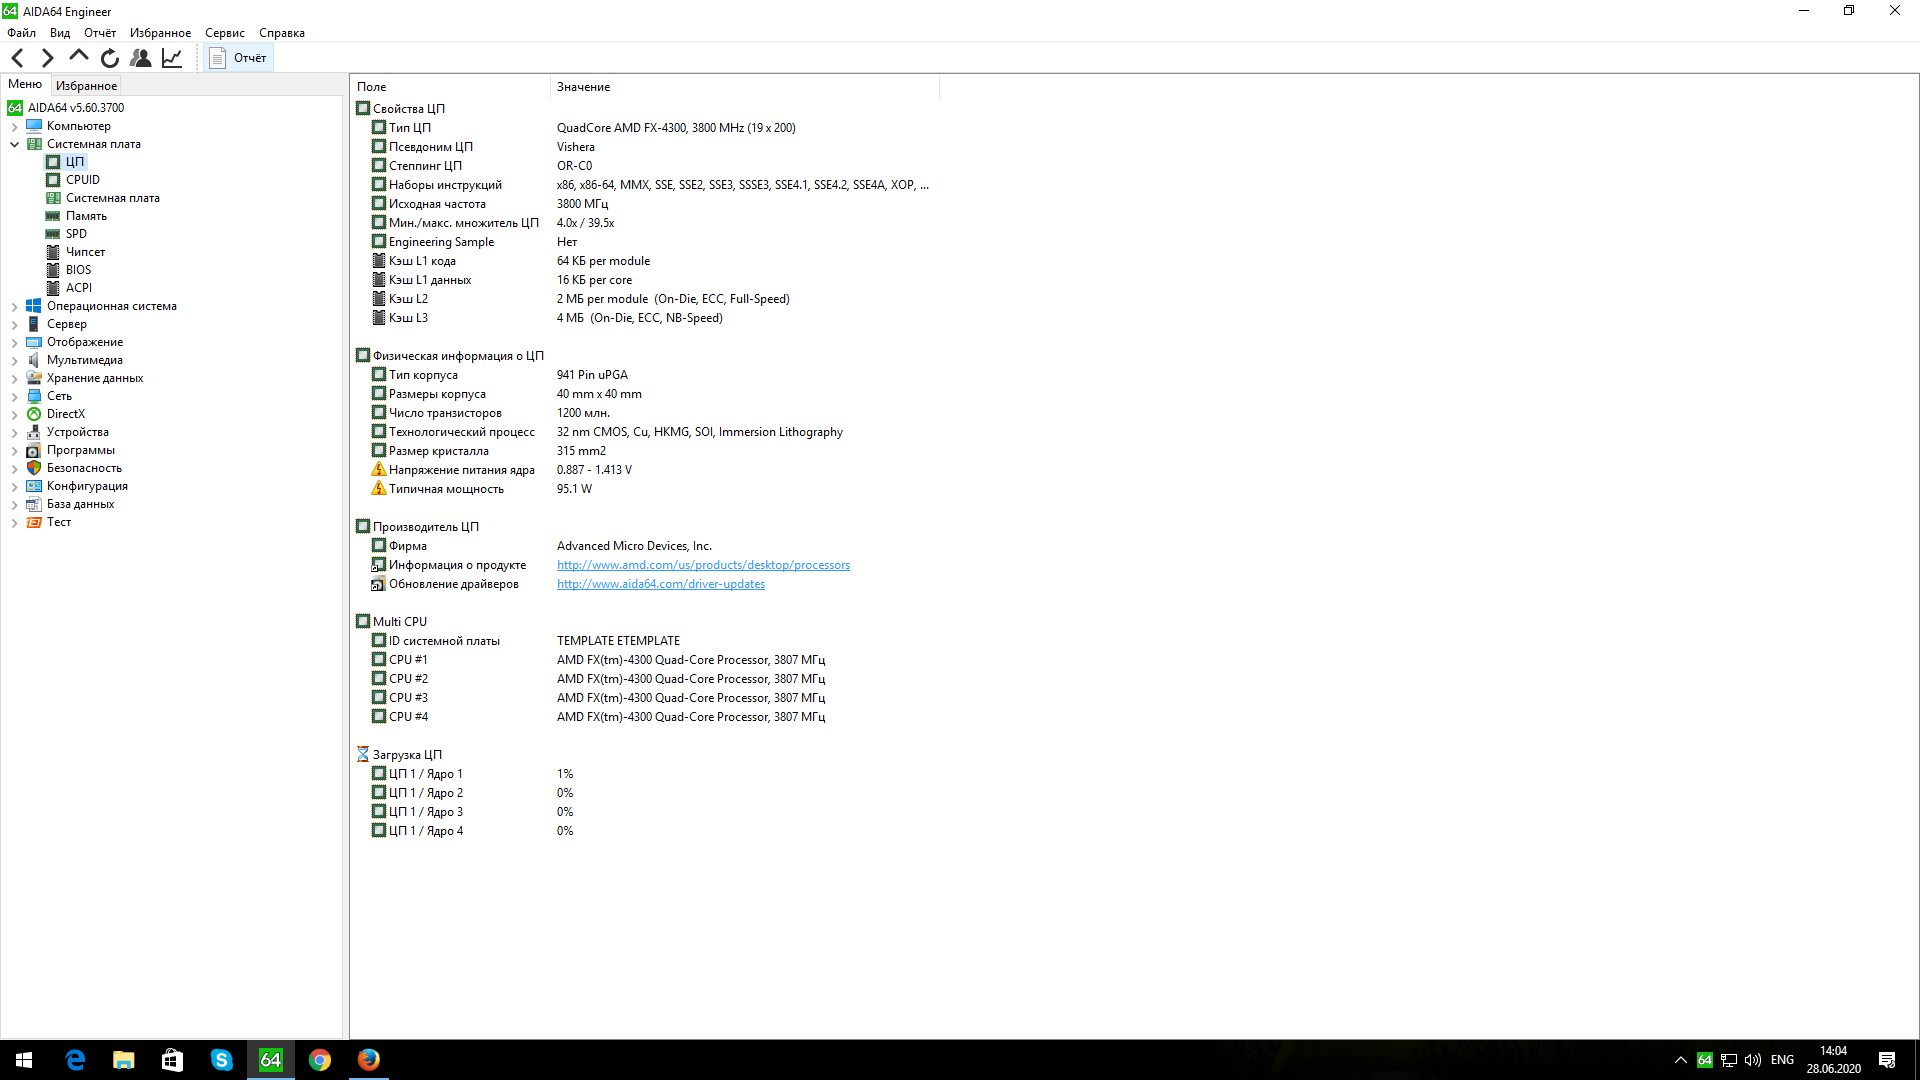Click the Безопасность shield icon
The width and height of the screenshot is (1920, 1080).
34,468
